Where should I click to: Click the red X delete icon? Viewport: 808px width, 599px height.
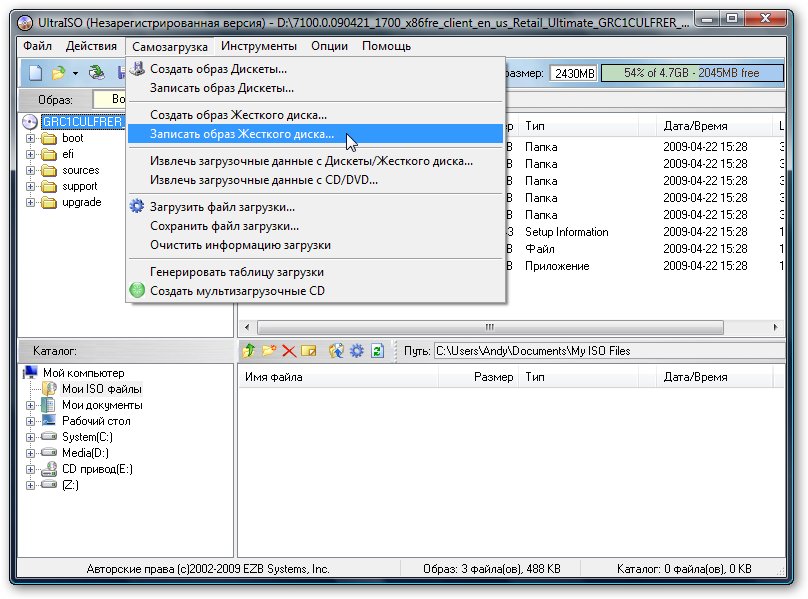pos(289,352)
